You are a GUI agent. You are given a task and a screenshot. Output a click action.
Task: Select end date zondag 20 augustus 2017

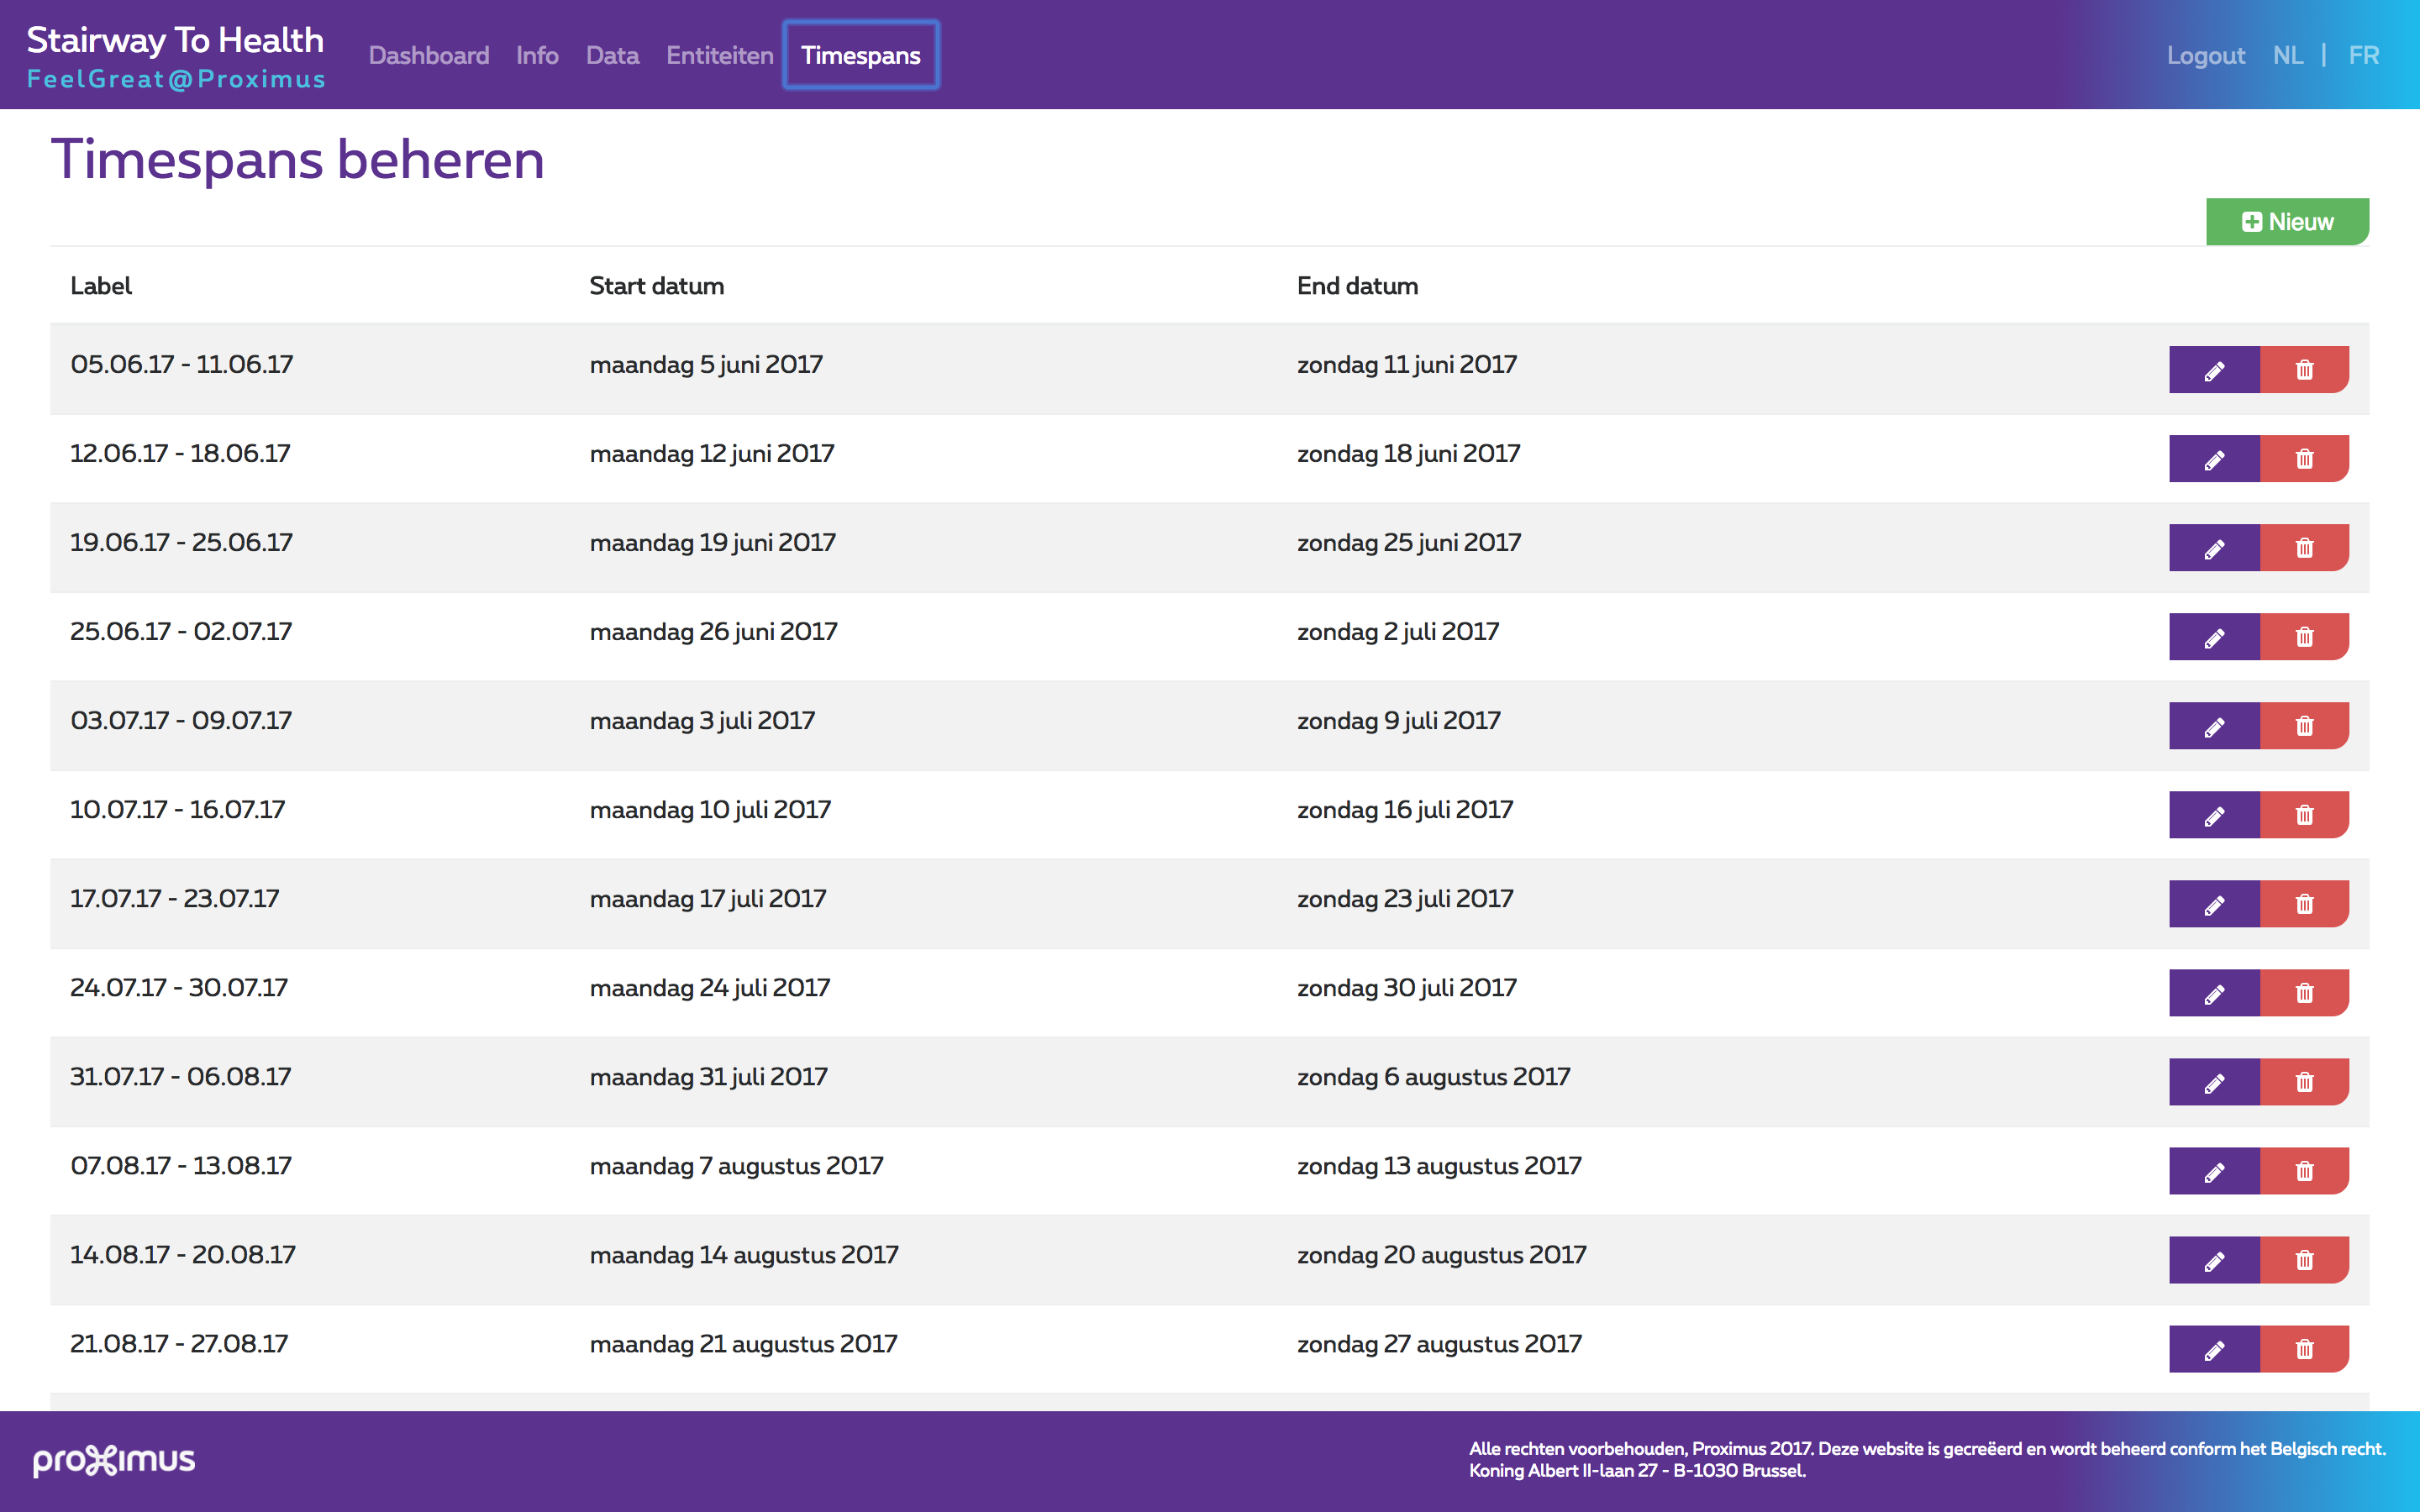pyautogui.click(x=1442, y=1255)
